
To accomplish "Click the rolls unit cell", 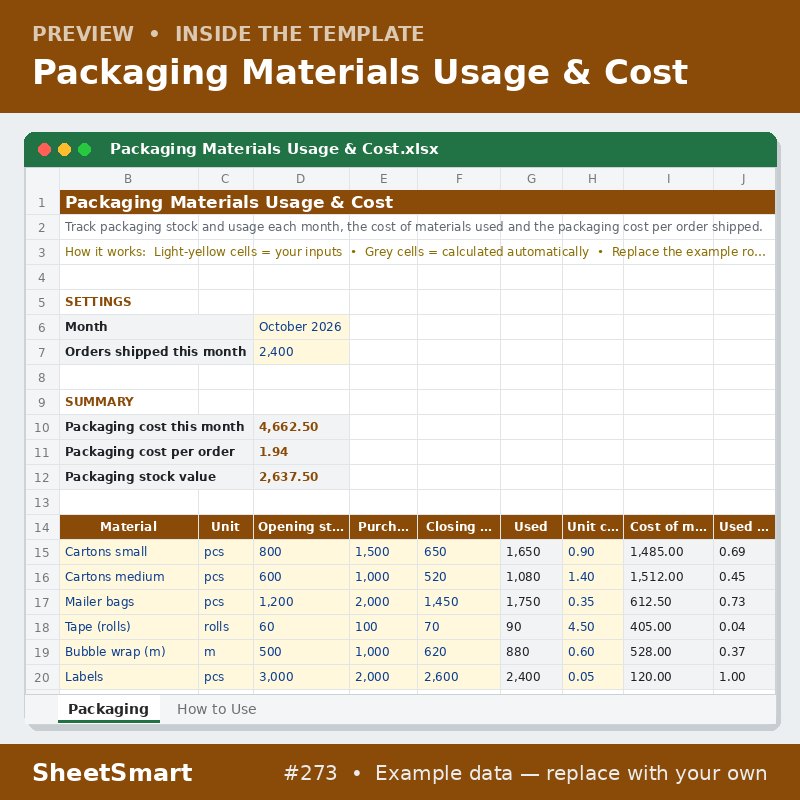I will click(x=226, y=627).
